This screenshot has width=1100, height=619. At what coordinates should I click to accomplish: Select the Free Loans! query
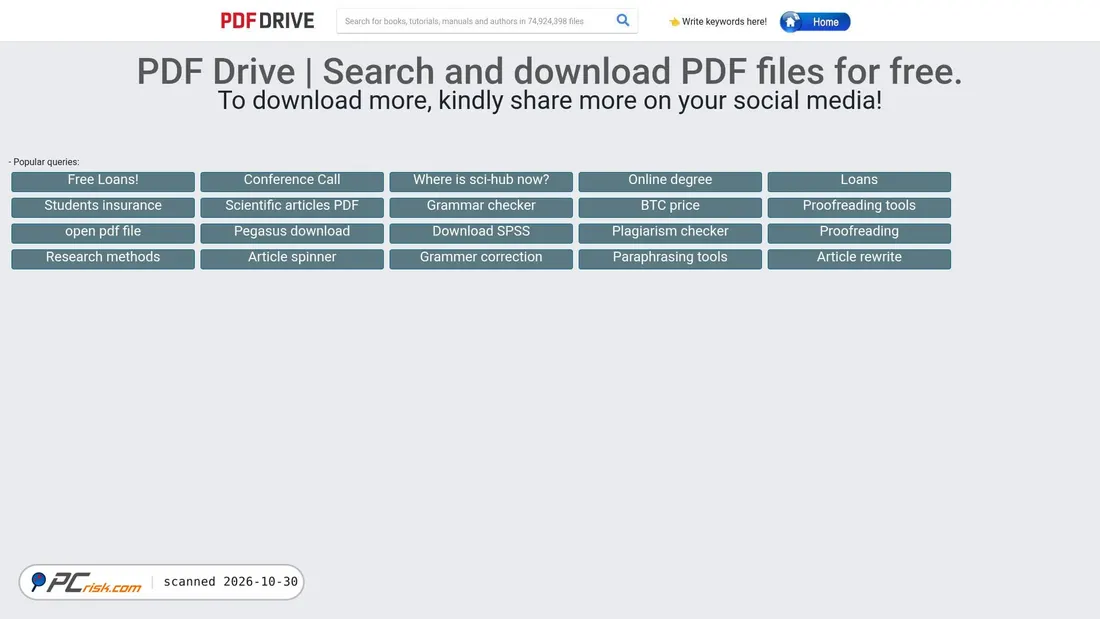click(103, 181)
